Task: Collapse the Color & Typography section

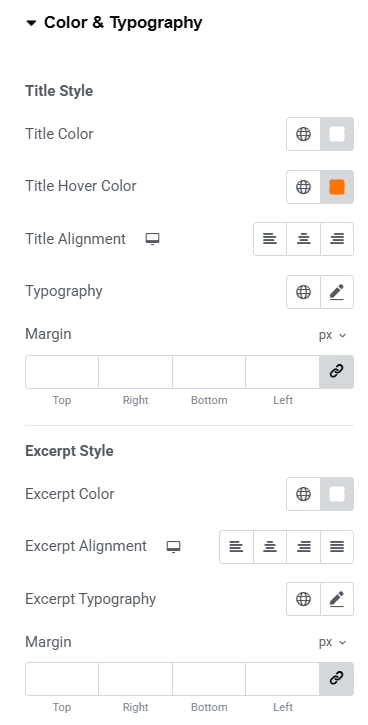Action: 31,23
